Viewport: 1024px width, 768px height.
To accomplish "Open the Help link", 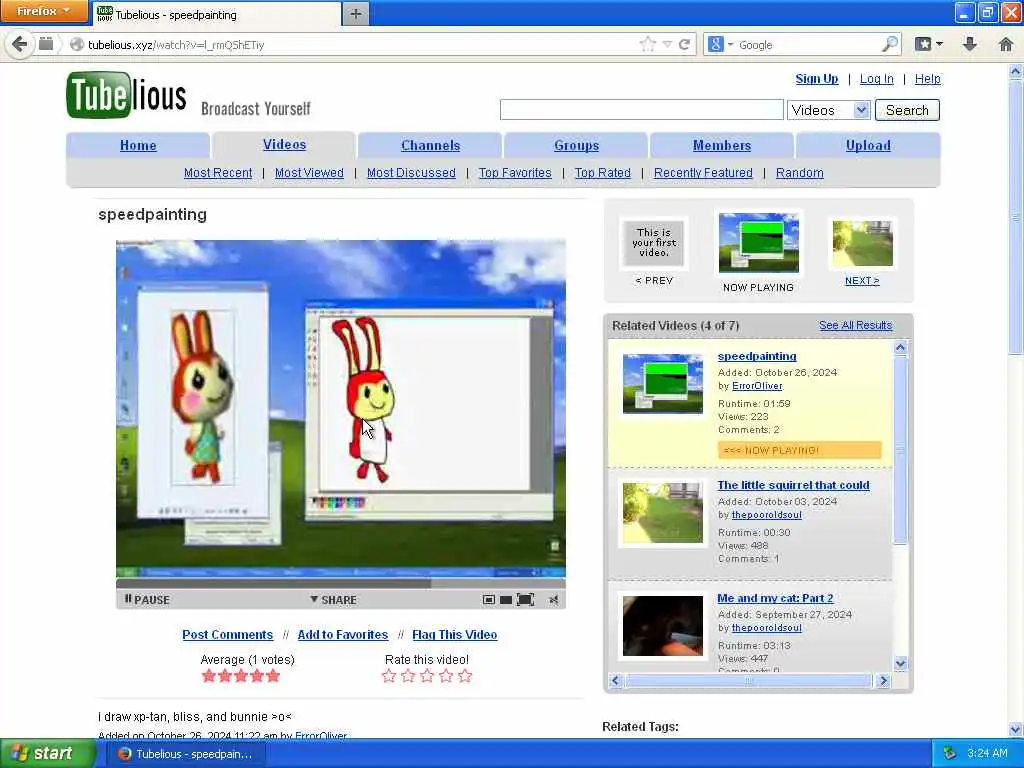I will (927, 78).
